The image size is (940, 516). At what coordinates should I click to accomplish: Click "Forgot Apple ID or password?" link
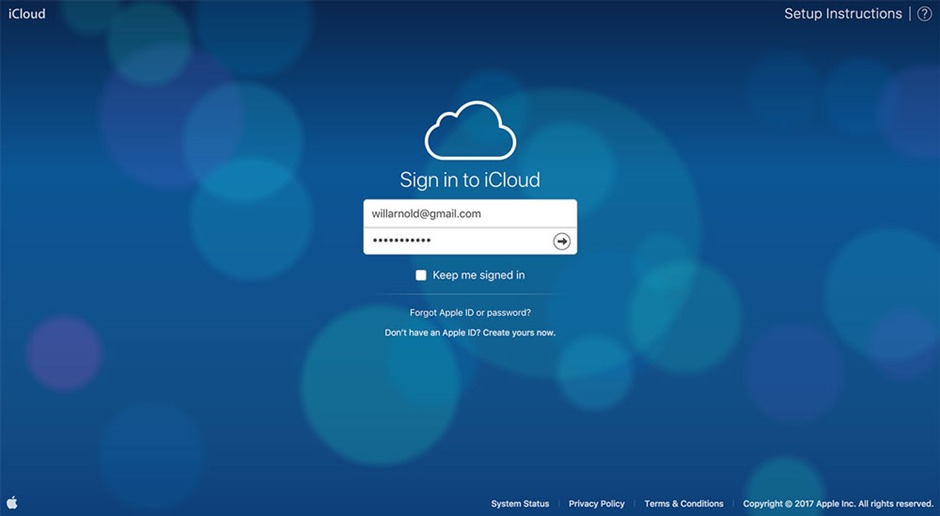click(470, 313)
